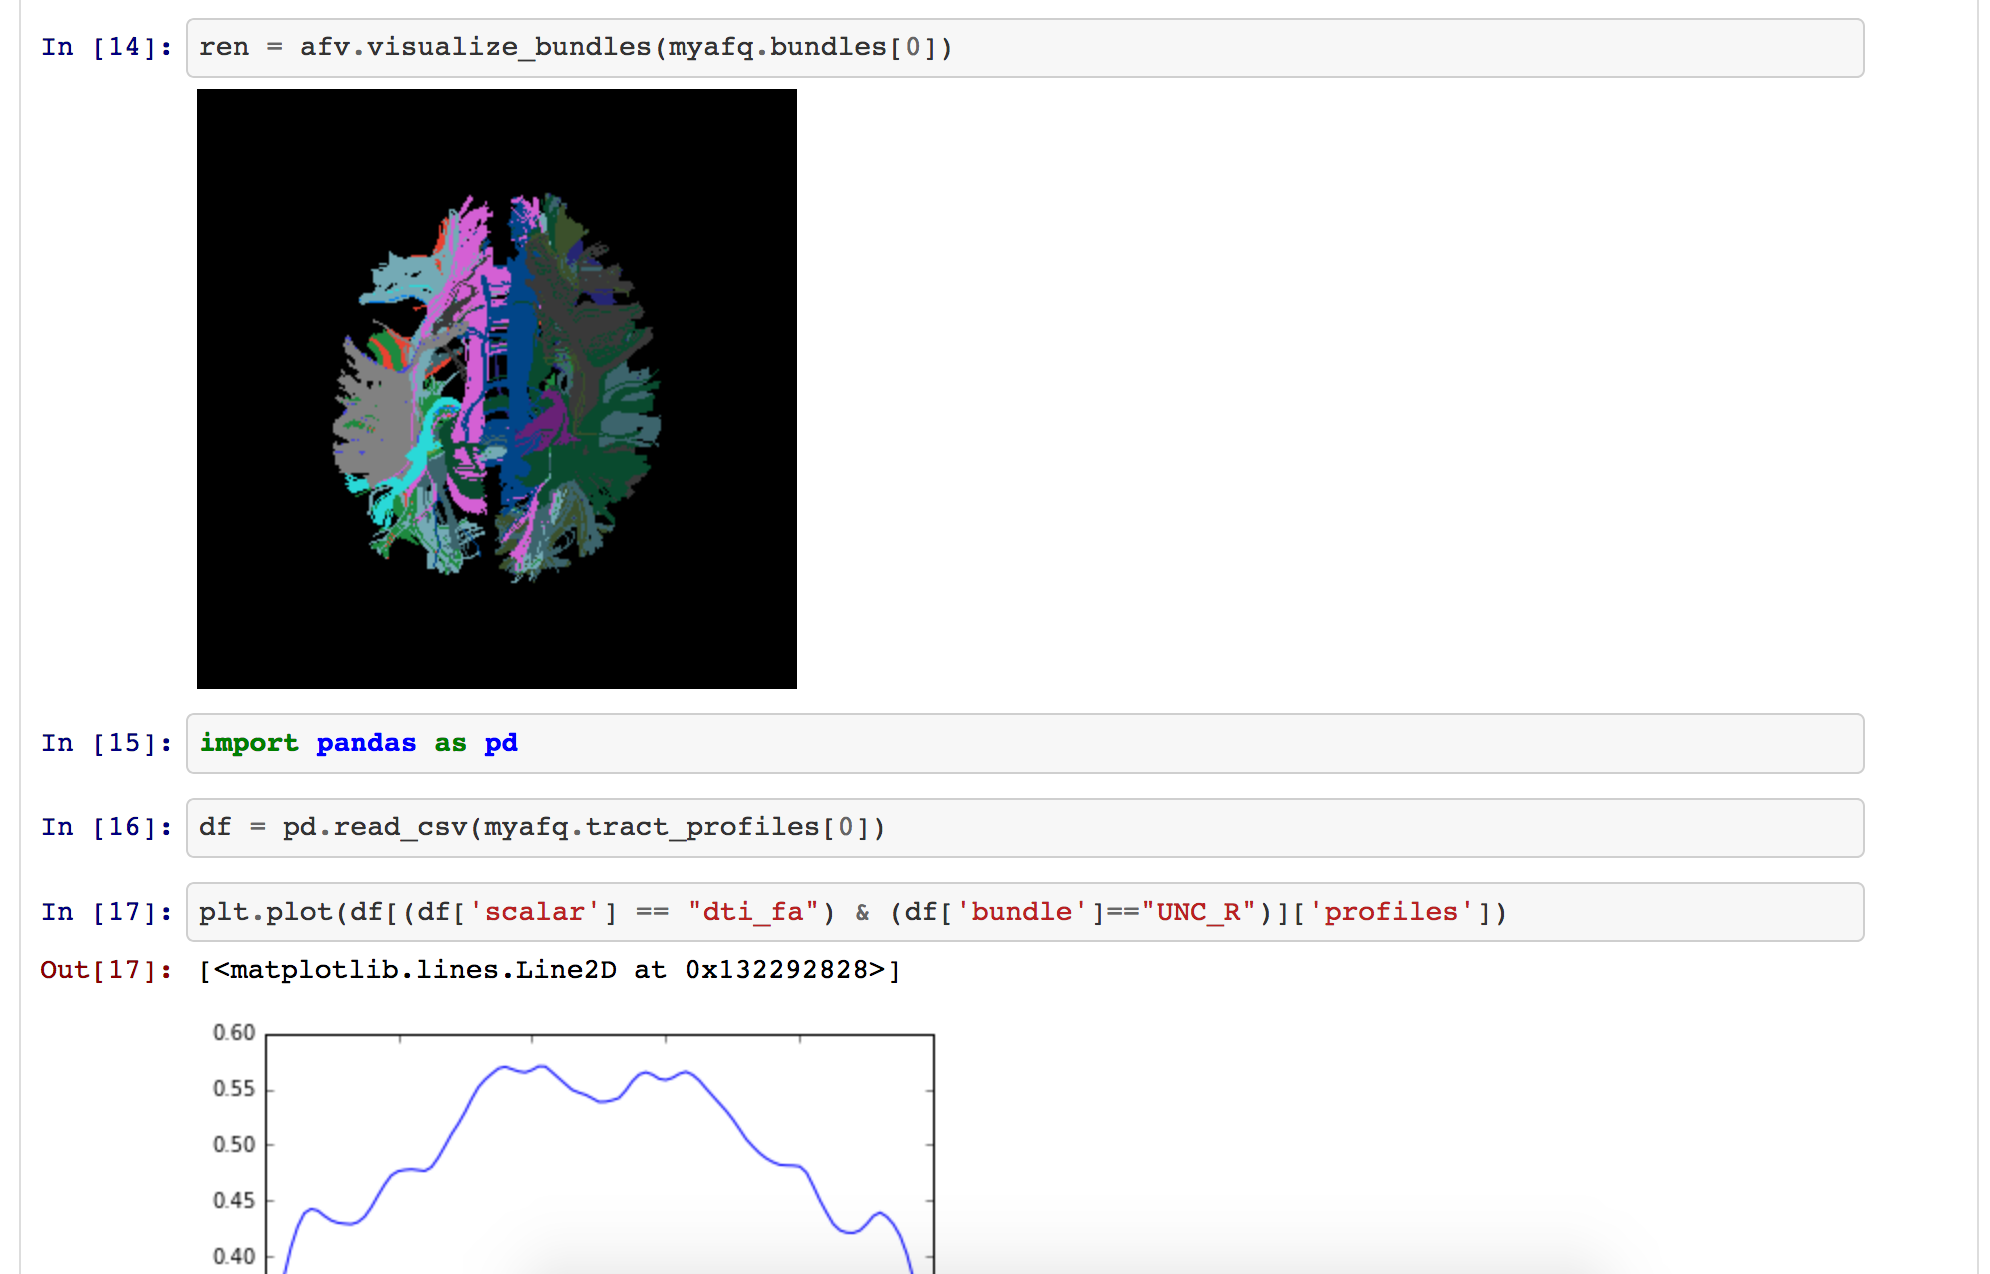Image resolution: width=1990 pixels, height=1274 pixels.
Task: Click the In [14] cell prompt
Action: [105, 46]
